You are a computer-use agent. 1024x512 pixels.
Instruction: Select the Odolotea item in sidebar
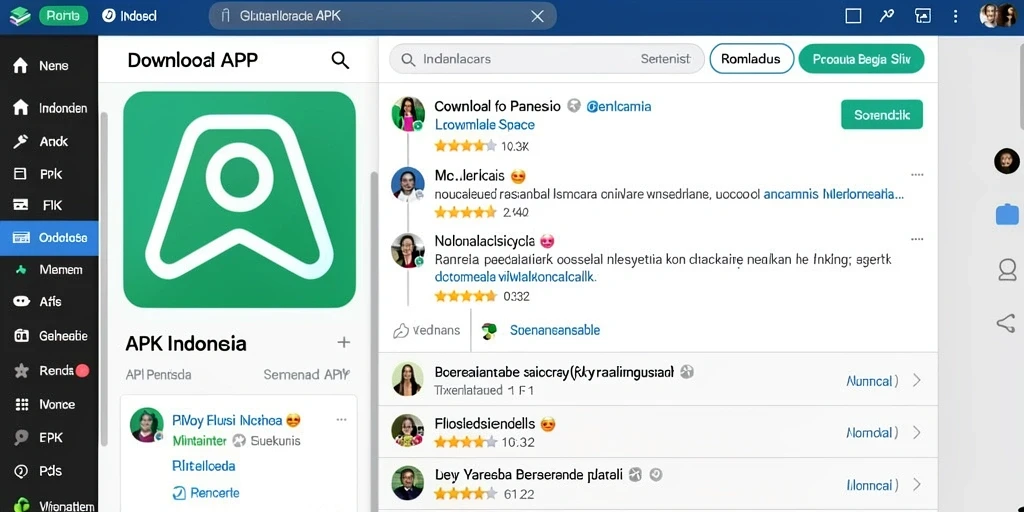click(49, 238)
